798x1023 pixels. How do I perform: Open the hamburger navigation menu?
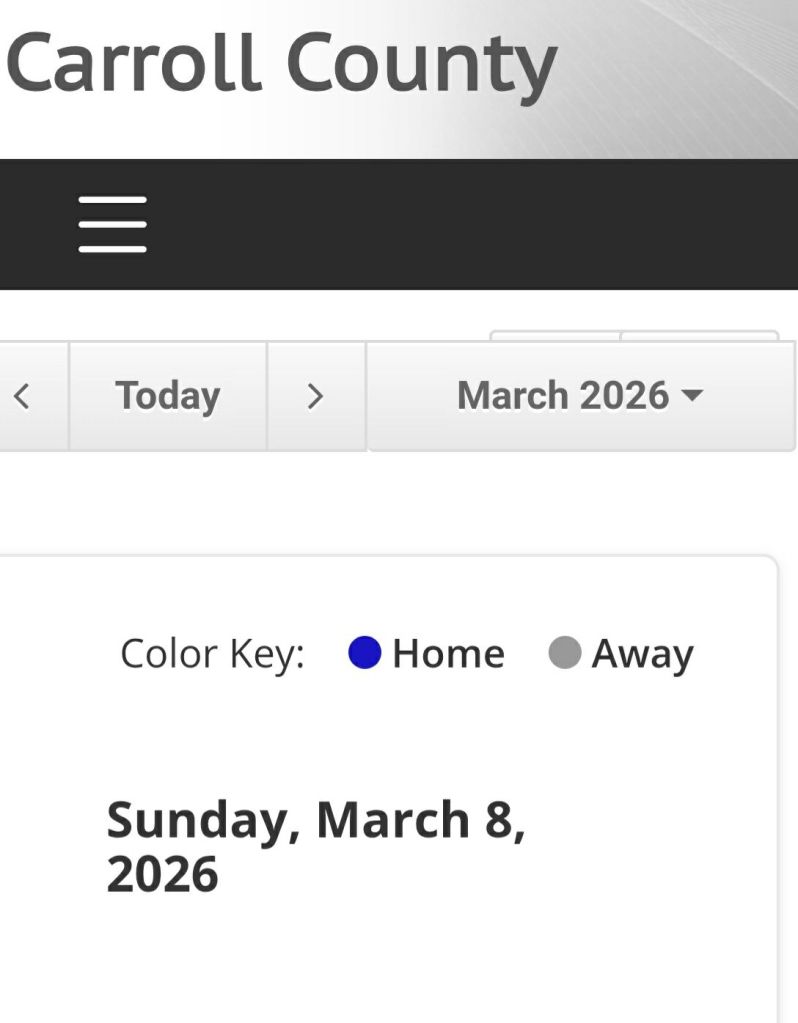(x=112, y=224)
